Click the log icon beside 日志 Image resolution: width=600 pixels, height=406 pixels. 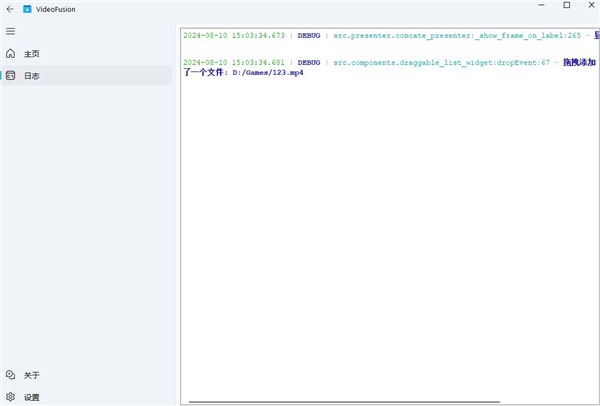coord(10,75)
